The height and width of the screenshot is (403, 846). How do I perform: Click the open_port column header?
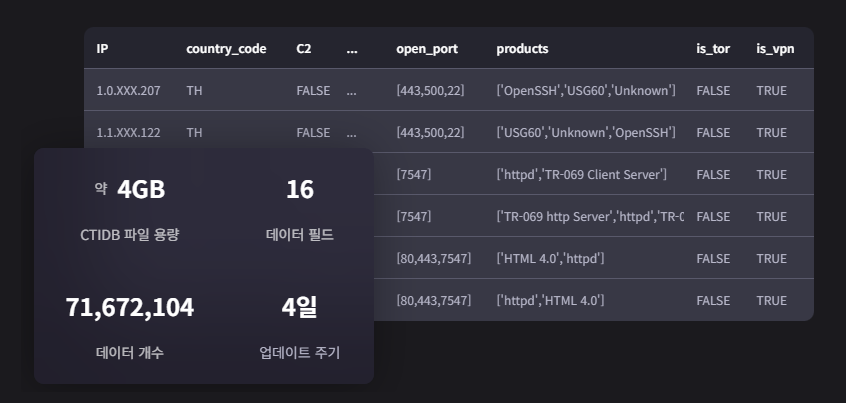[426, 49]
